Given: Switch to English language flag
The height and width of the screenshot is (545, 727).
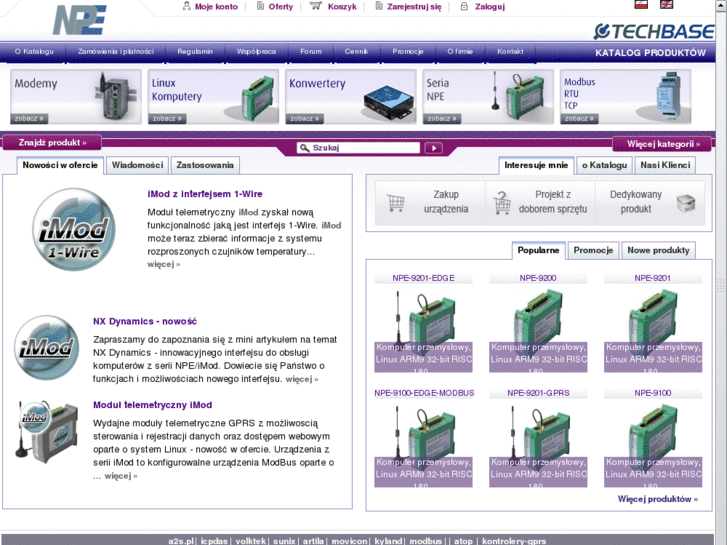Looking at the screenshot, I should pyautogui.click(x=667, y=5).
